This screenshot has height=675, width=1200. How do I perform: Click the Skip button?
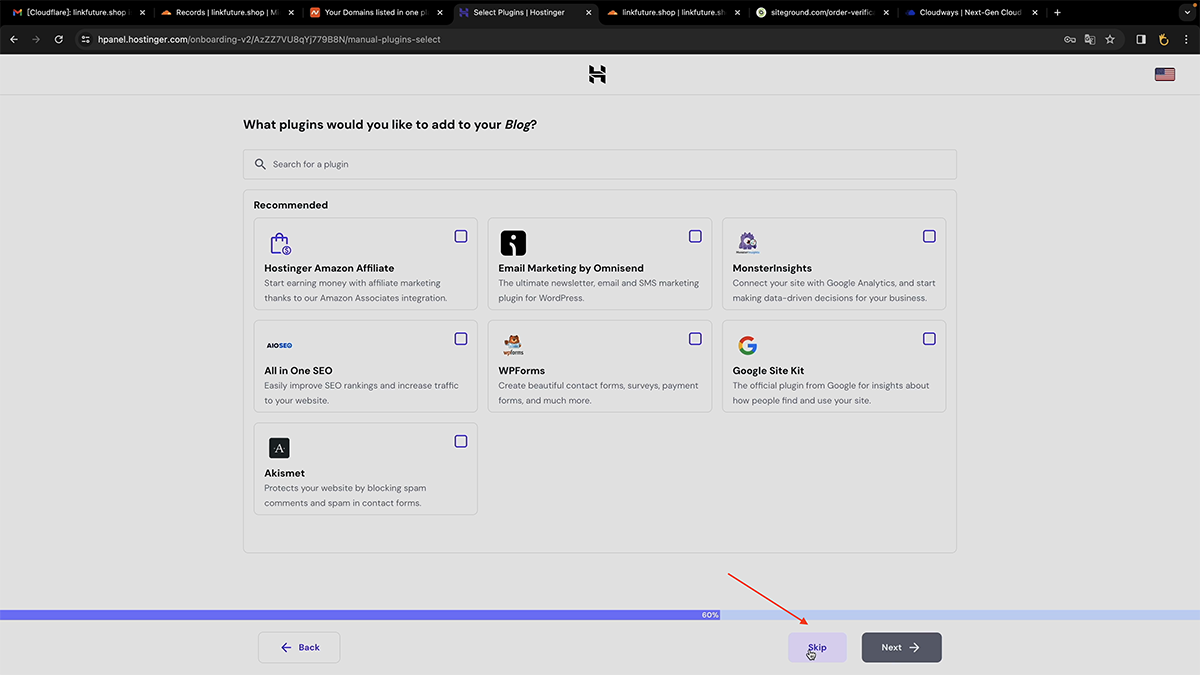click(x=817, y=647)
